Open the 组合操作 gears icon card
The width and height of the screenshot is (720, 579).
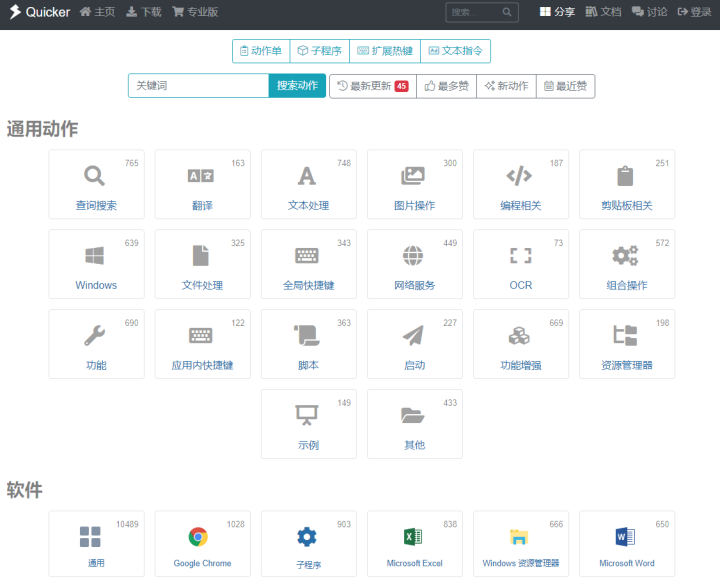tap(627, 264)
